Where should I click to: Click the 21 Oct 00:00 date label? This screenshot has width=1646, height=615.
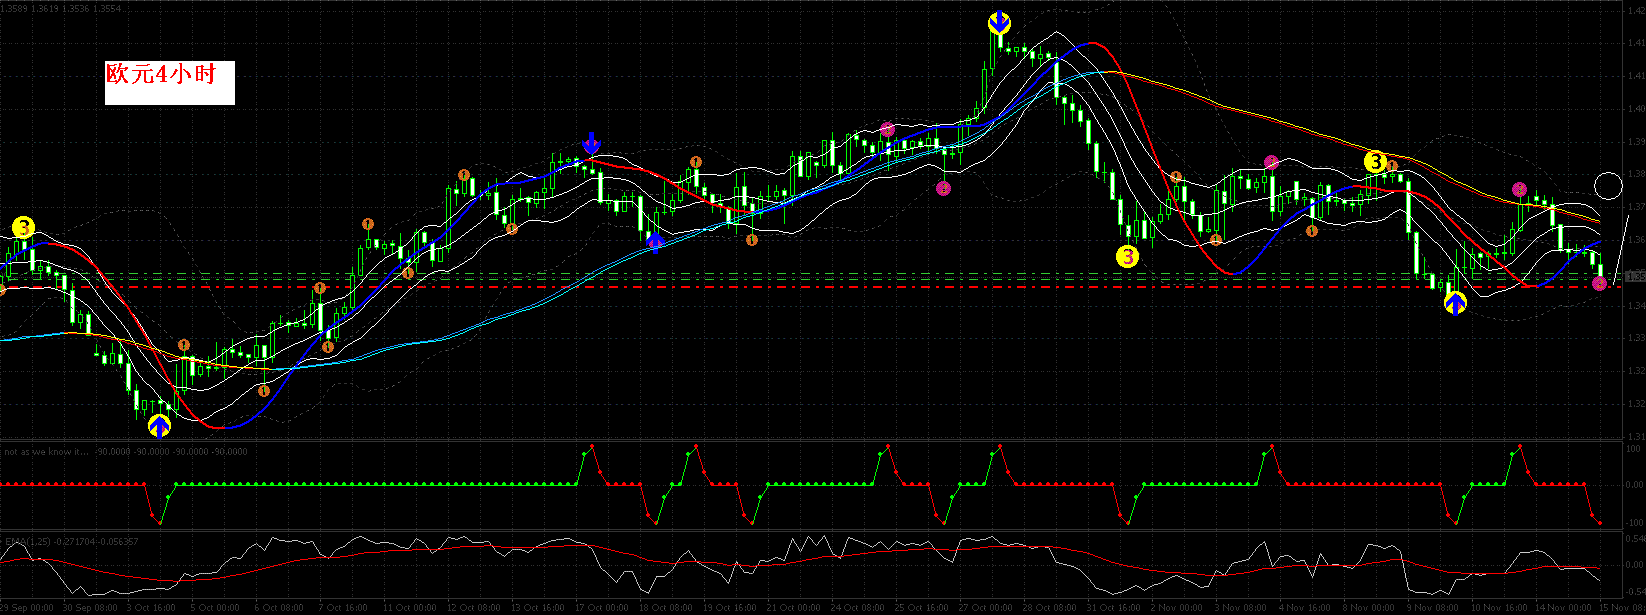point(792,608)
